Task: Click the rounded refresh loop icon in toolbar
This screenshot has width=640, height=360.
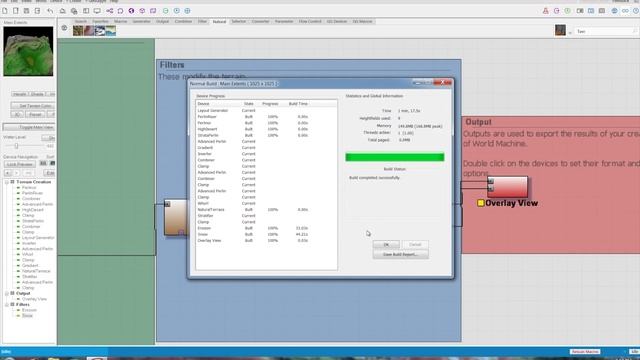Action: (x=120, y=11)
